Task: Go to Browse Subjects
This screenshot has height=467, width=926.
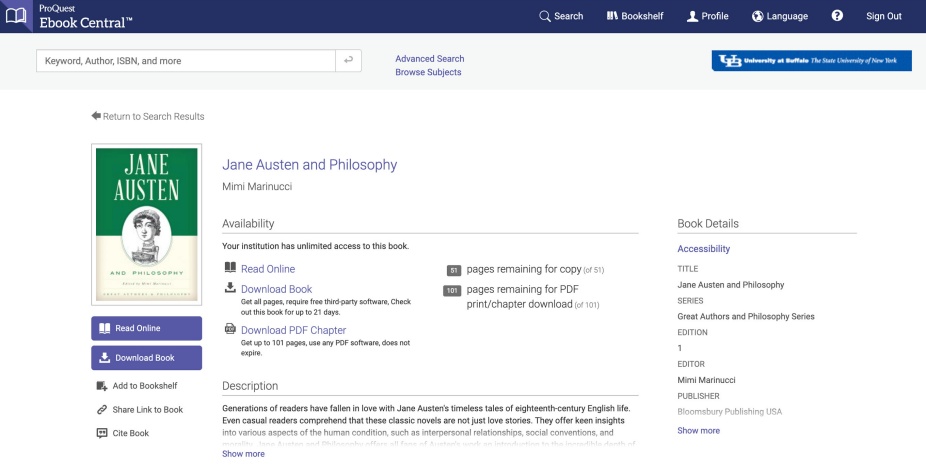Action: point(428,73)
